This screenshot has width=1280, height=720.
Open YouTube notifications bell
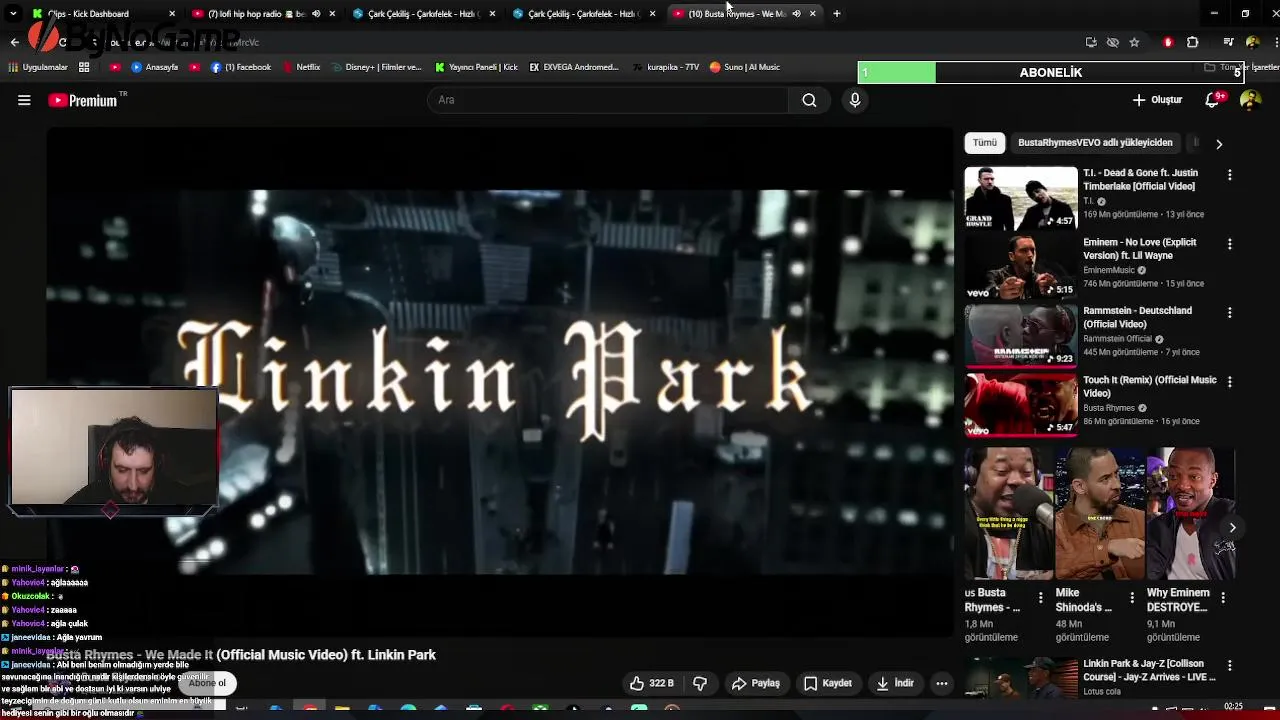tap(1213, 100)
